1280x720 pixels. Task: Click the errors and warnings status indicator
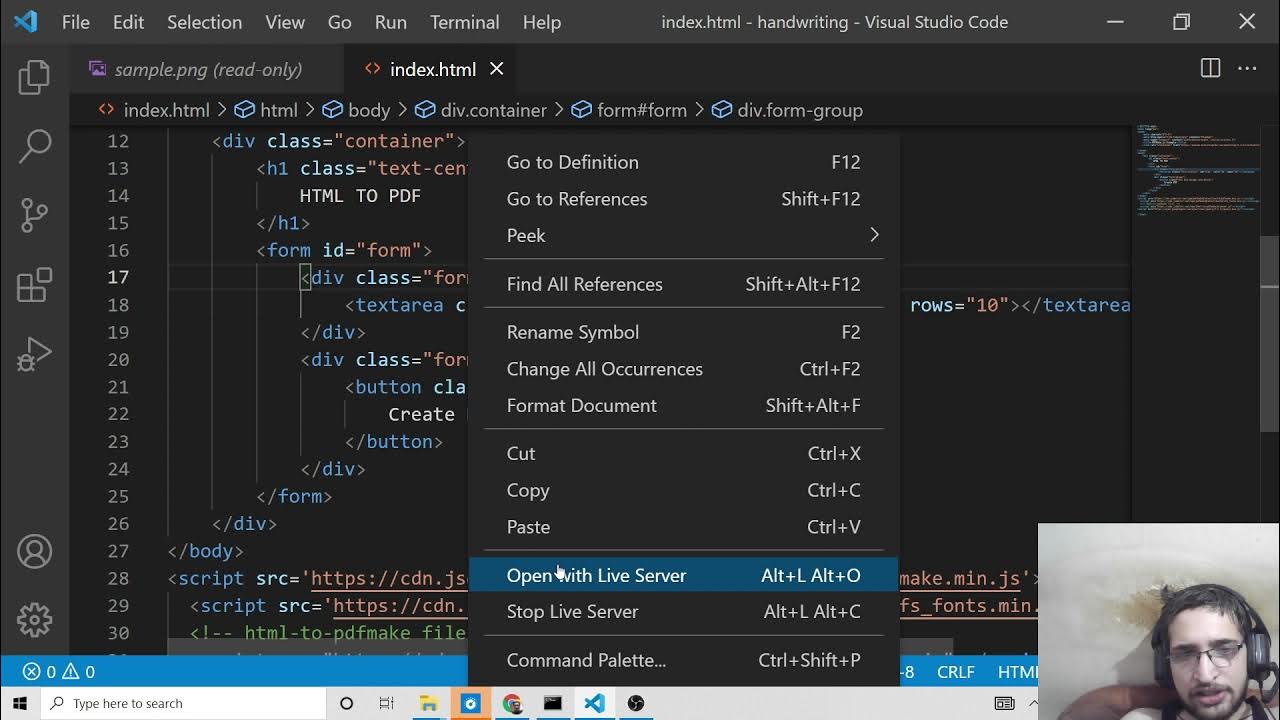point(59,672)
